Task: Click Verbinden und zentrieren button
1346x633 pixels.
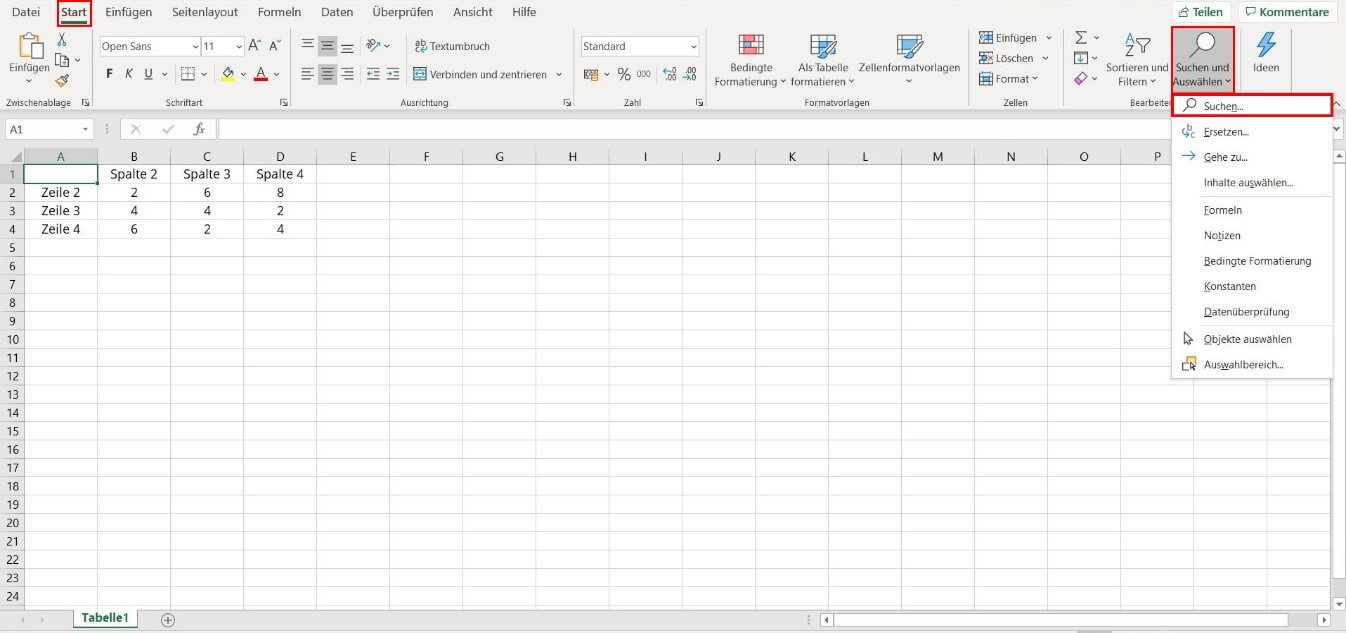Action: pos(480,74)
